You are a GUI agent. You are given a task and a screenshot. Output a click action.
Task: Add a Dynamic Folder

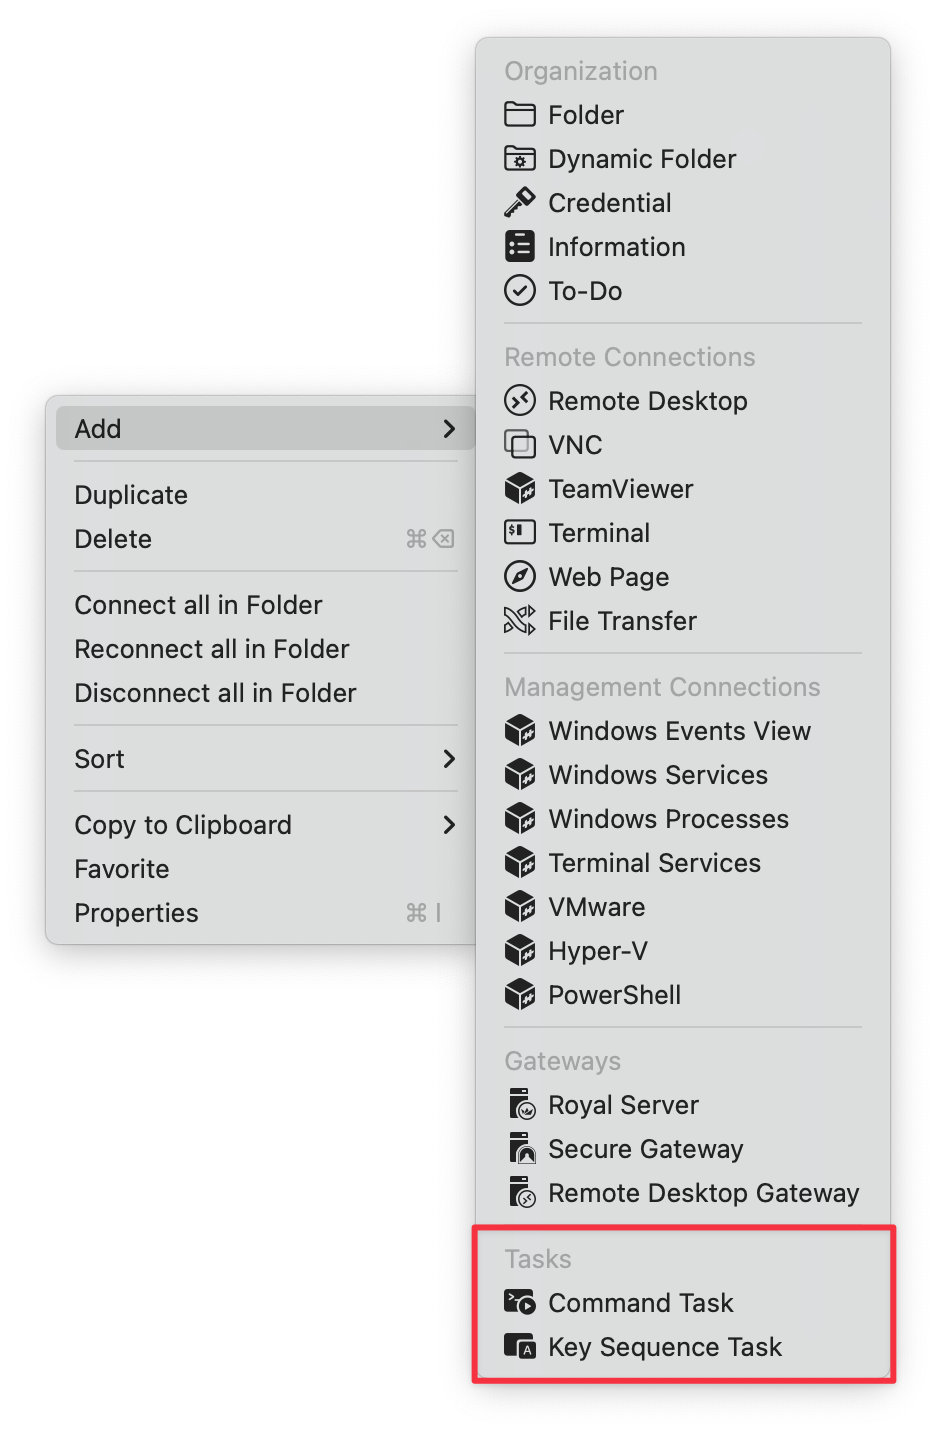pos(683,159)
